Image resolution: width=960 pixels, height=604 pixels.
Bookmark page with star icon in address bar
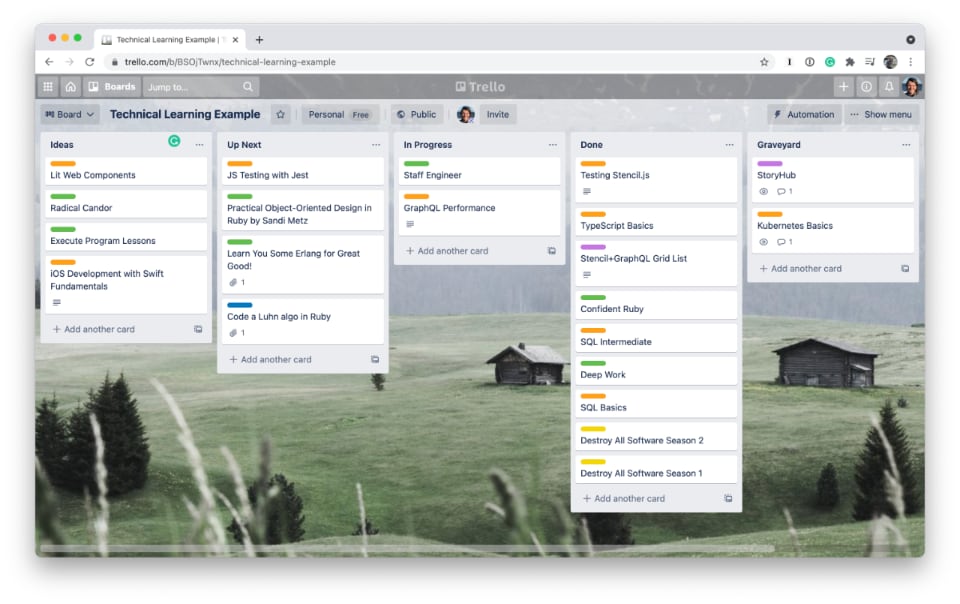[x=764, y=62]
